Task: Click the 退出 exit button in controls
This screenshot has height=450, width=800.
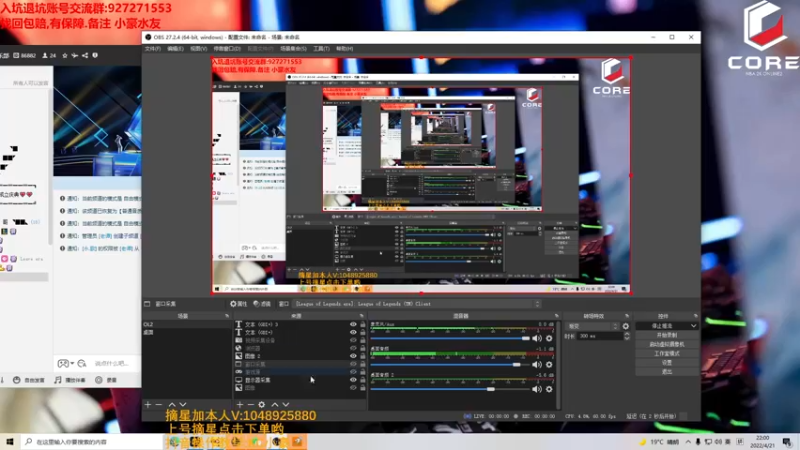Action: (x=667, y=371)
